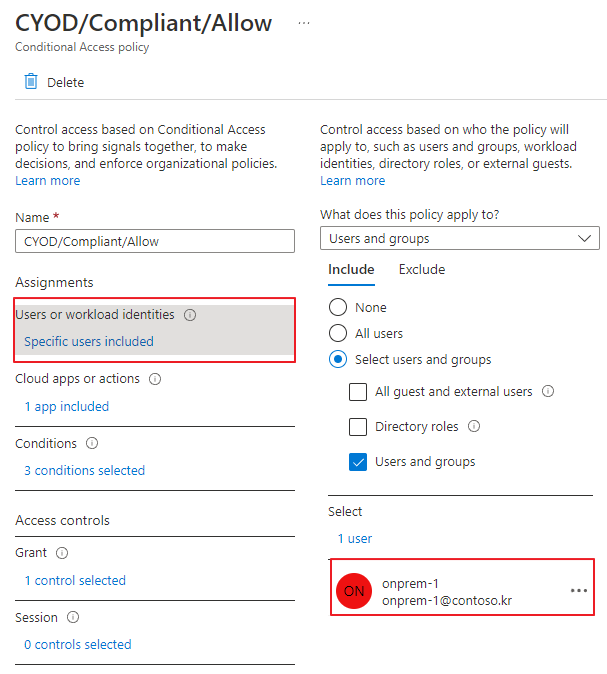Click info icon beside Directory roles

[x=474, y=426]
